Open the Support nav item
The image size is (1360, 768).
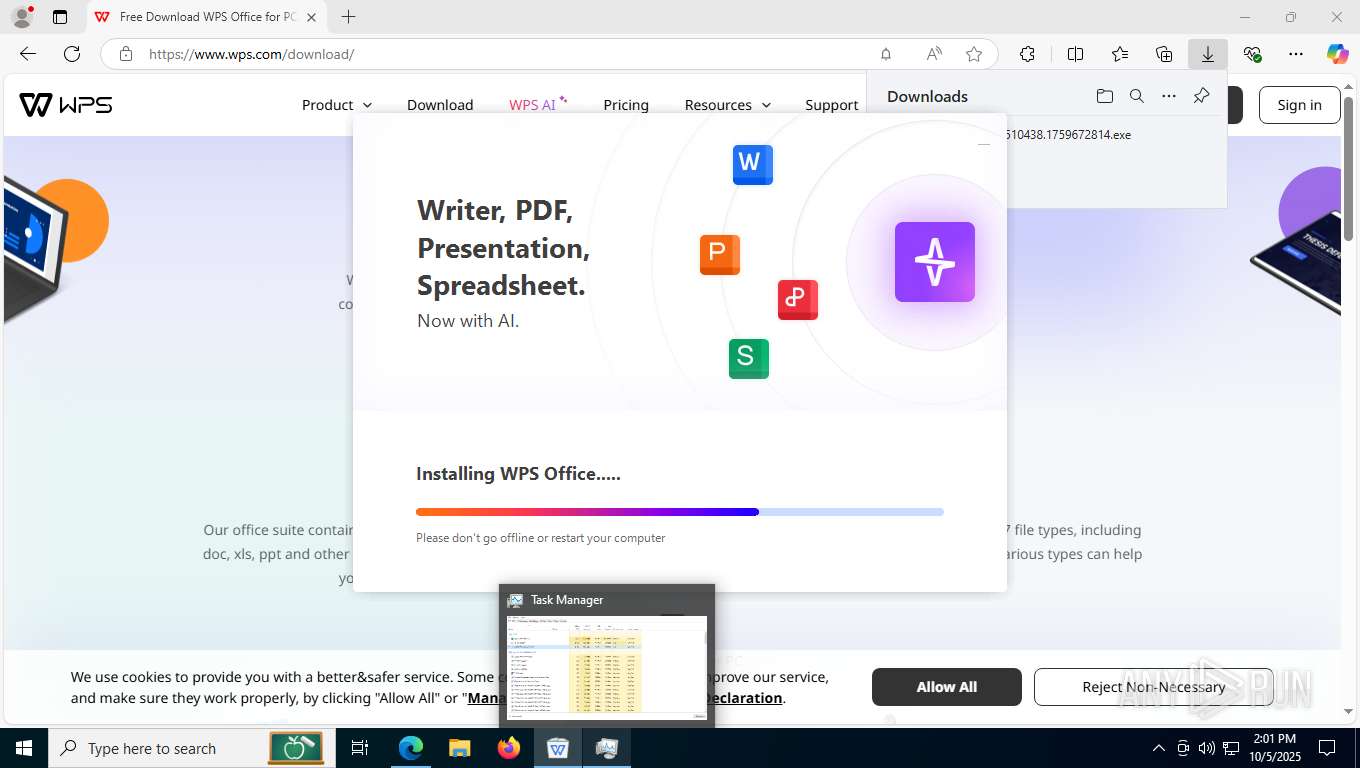tap(832, 105)
